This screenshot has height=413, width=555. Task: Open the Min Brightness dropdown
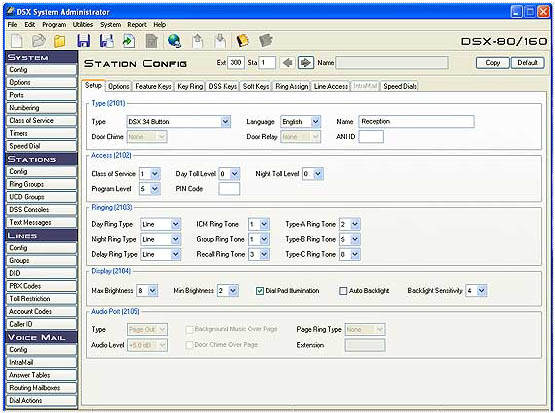pos(233,291)
